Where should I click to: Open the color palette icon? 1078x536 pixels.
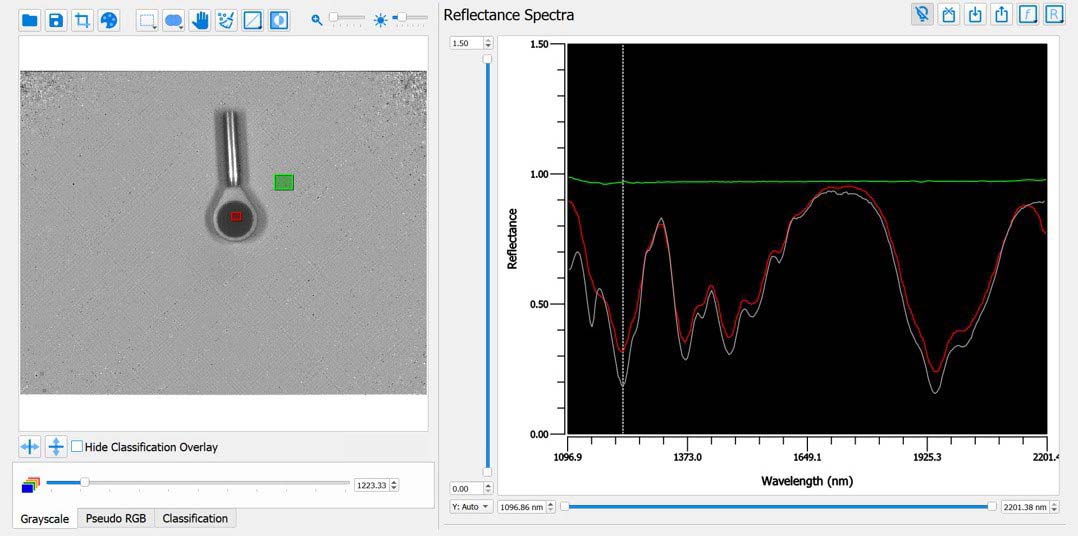(108, 20)
